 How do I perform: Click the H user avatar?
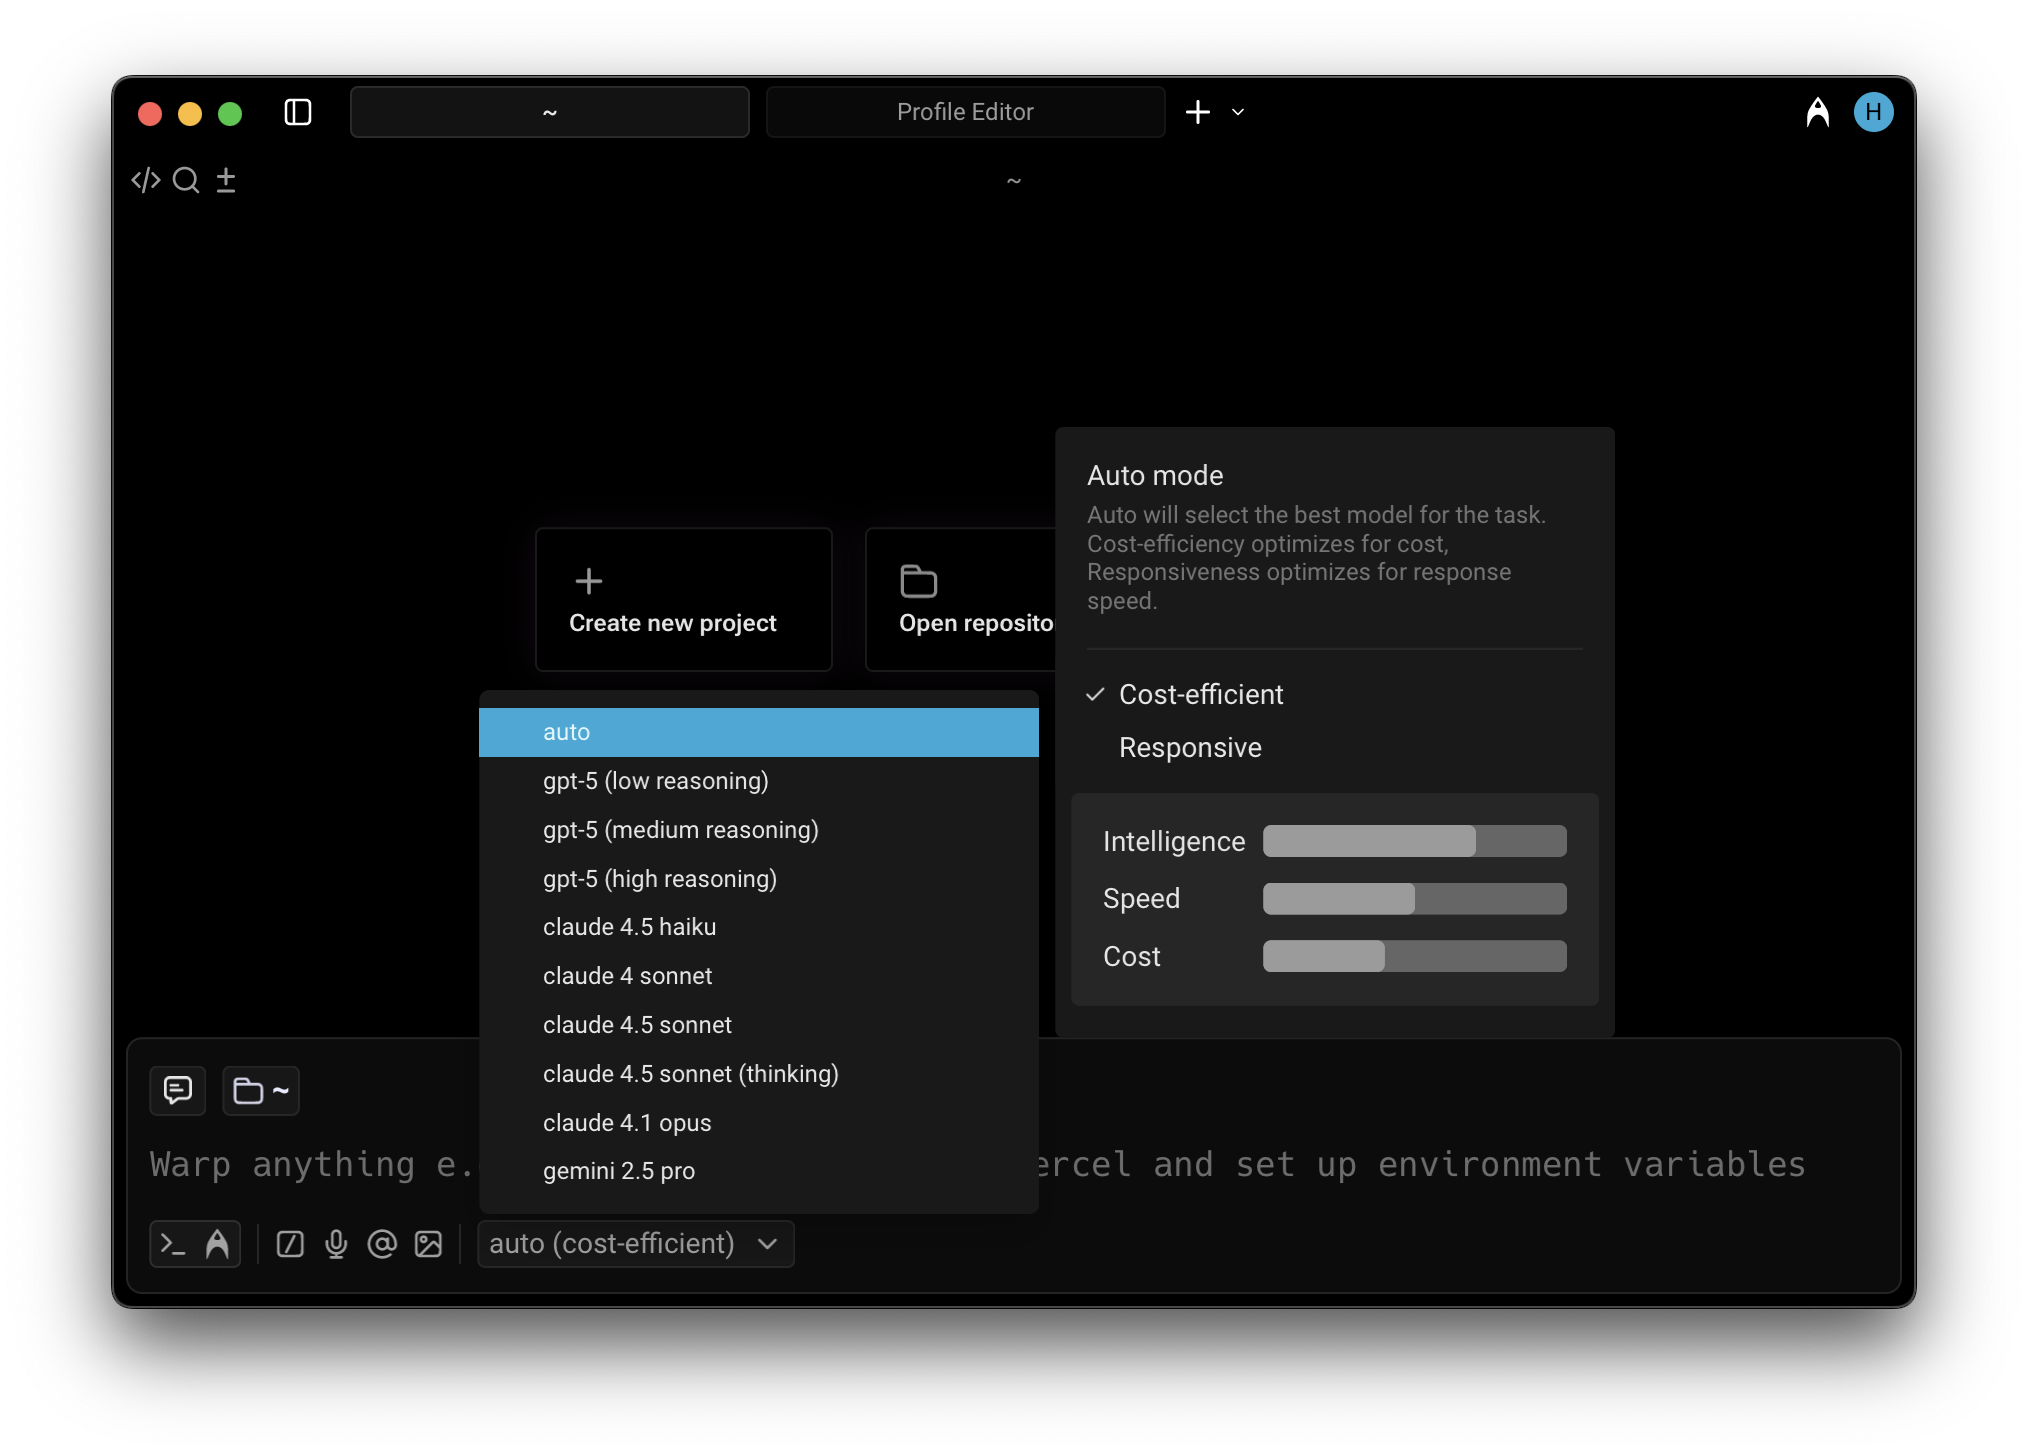click(1873, 112)
